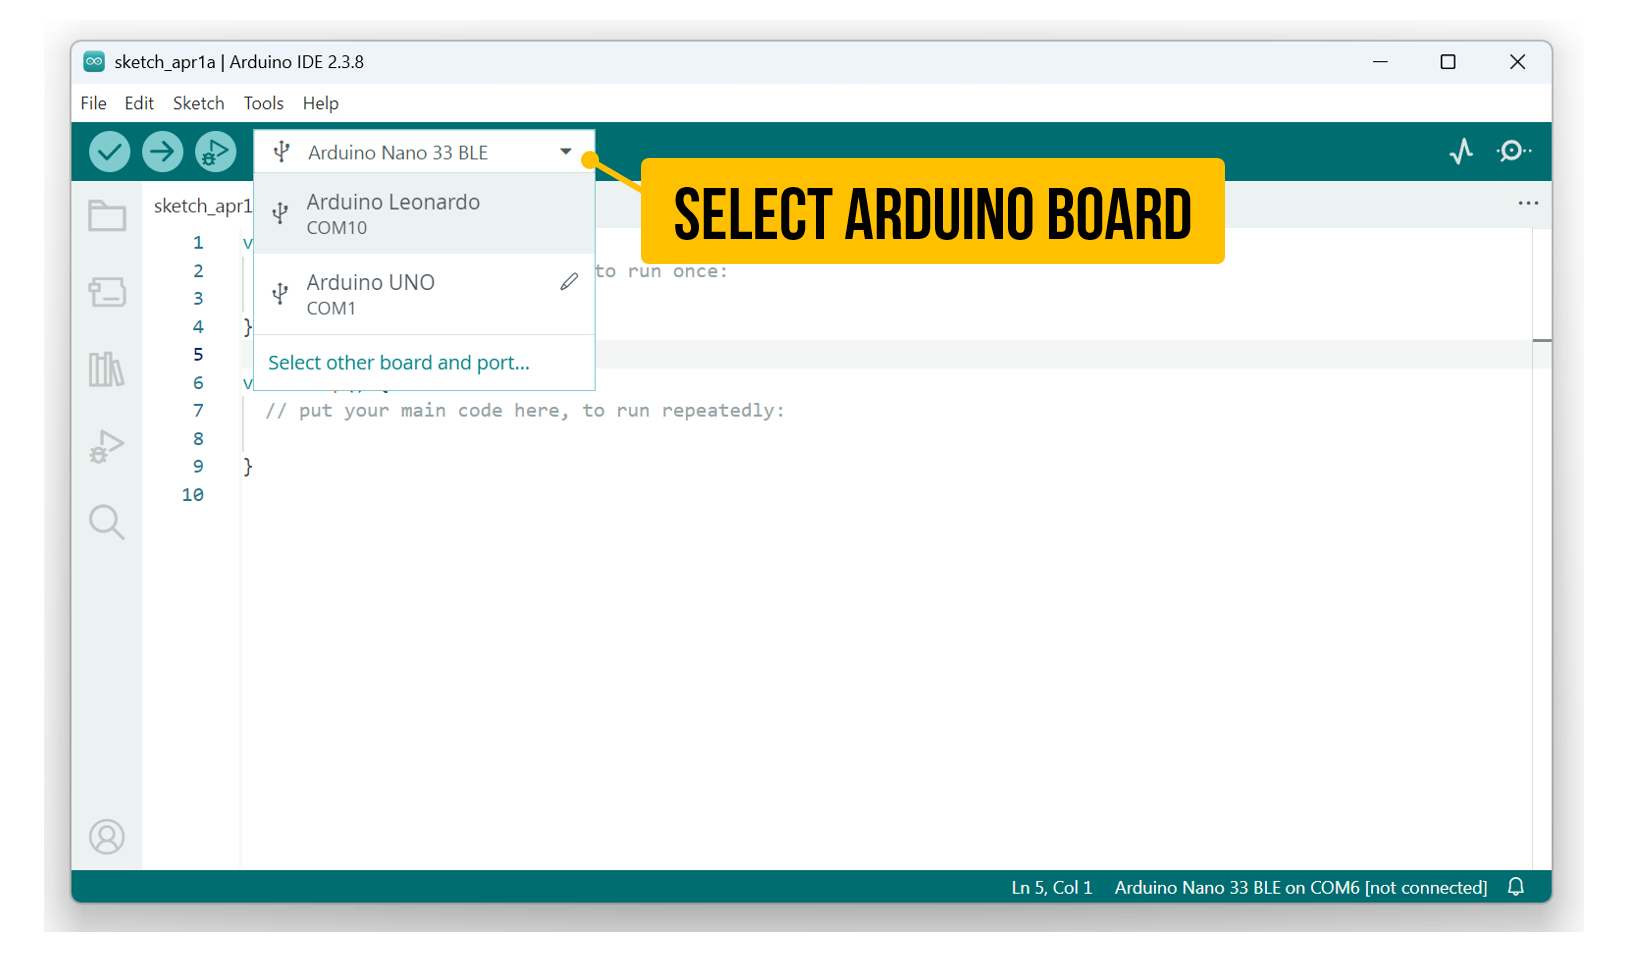
Task: Click the Verify checkmark button
Action: point(110,152)
